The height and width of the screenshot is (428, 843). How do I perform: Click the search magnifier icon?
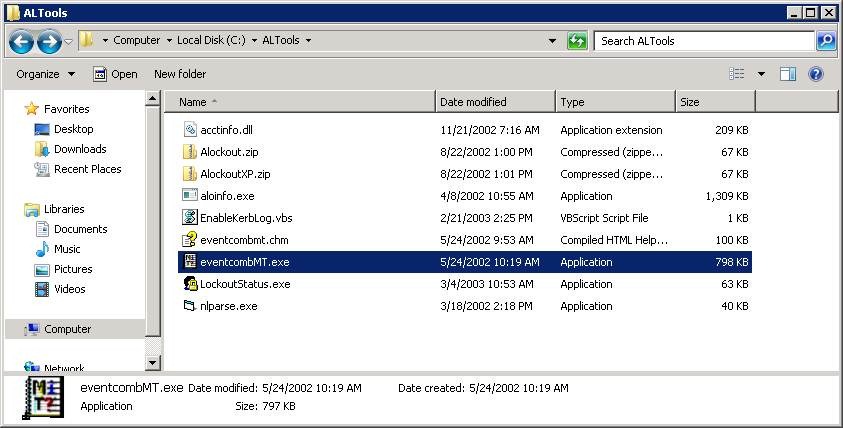pyautogui.click(x=826, y=41)
